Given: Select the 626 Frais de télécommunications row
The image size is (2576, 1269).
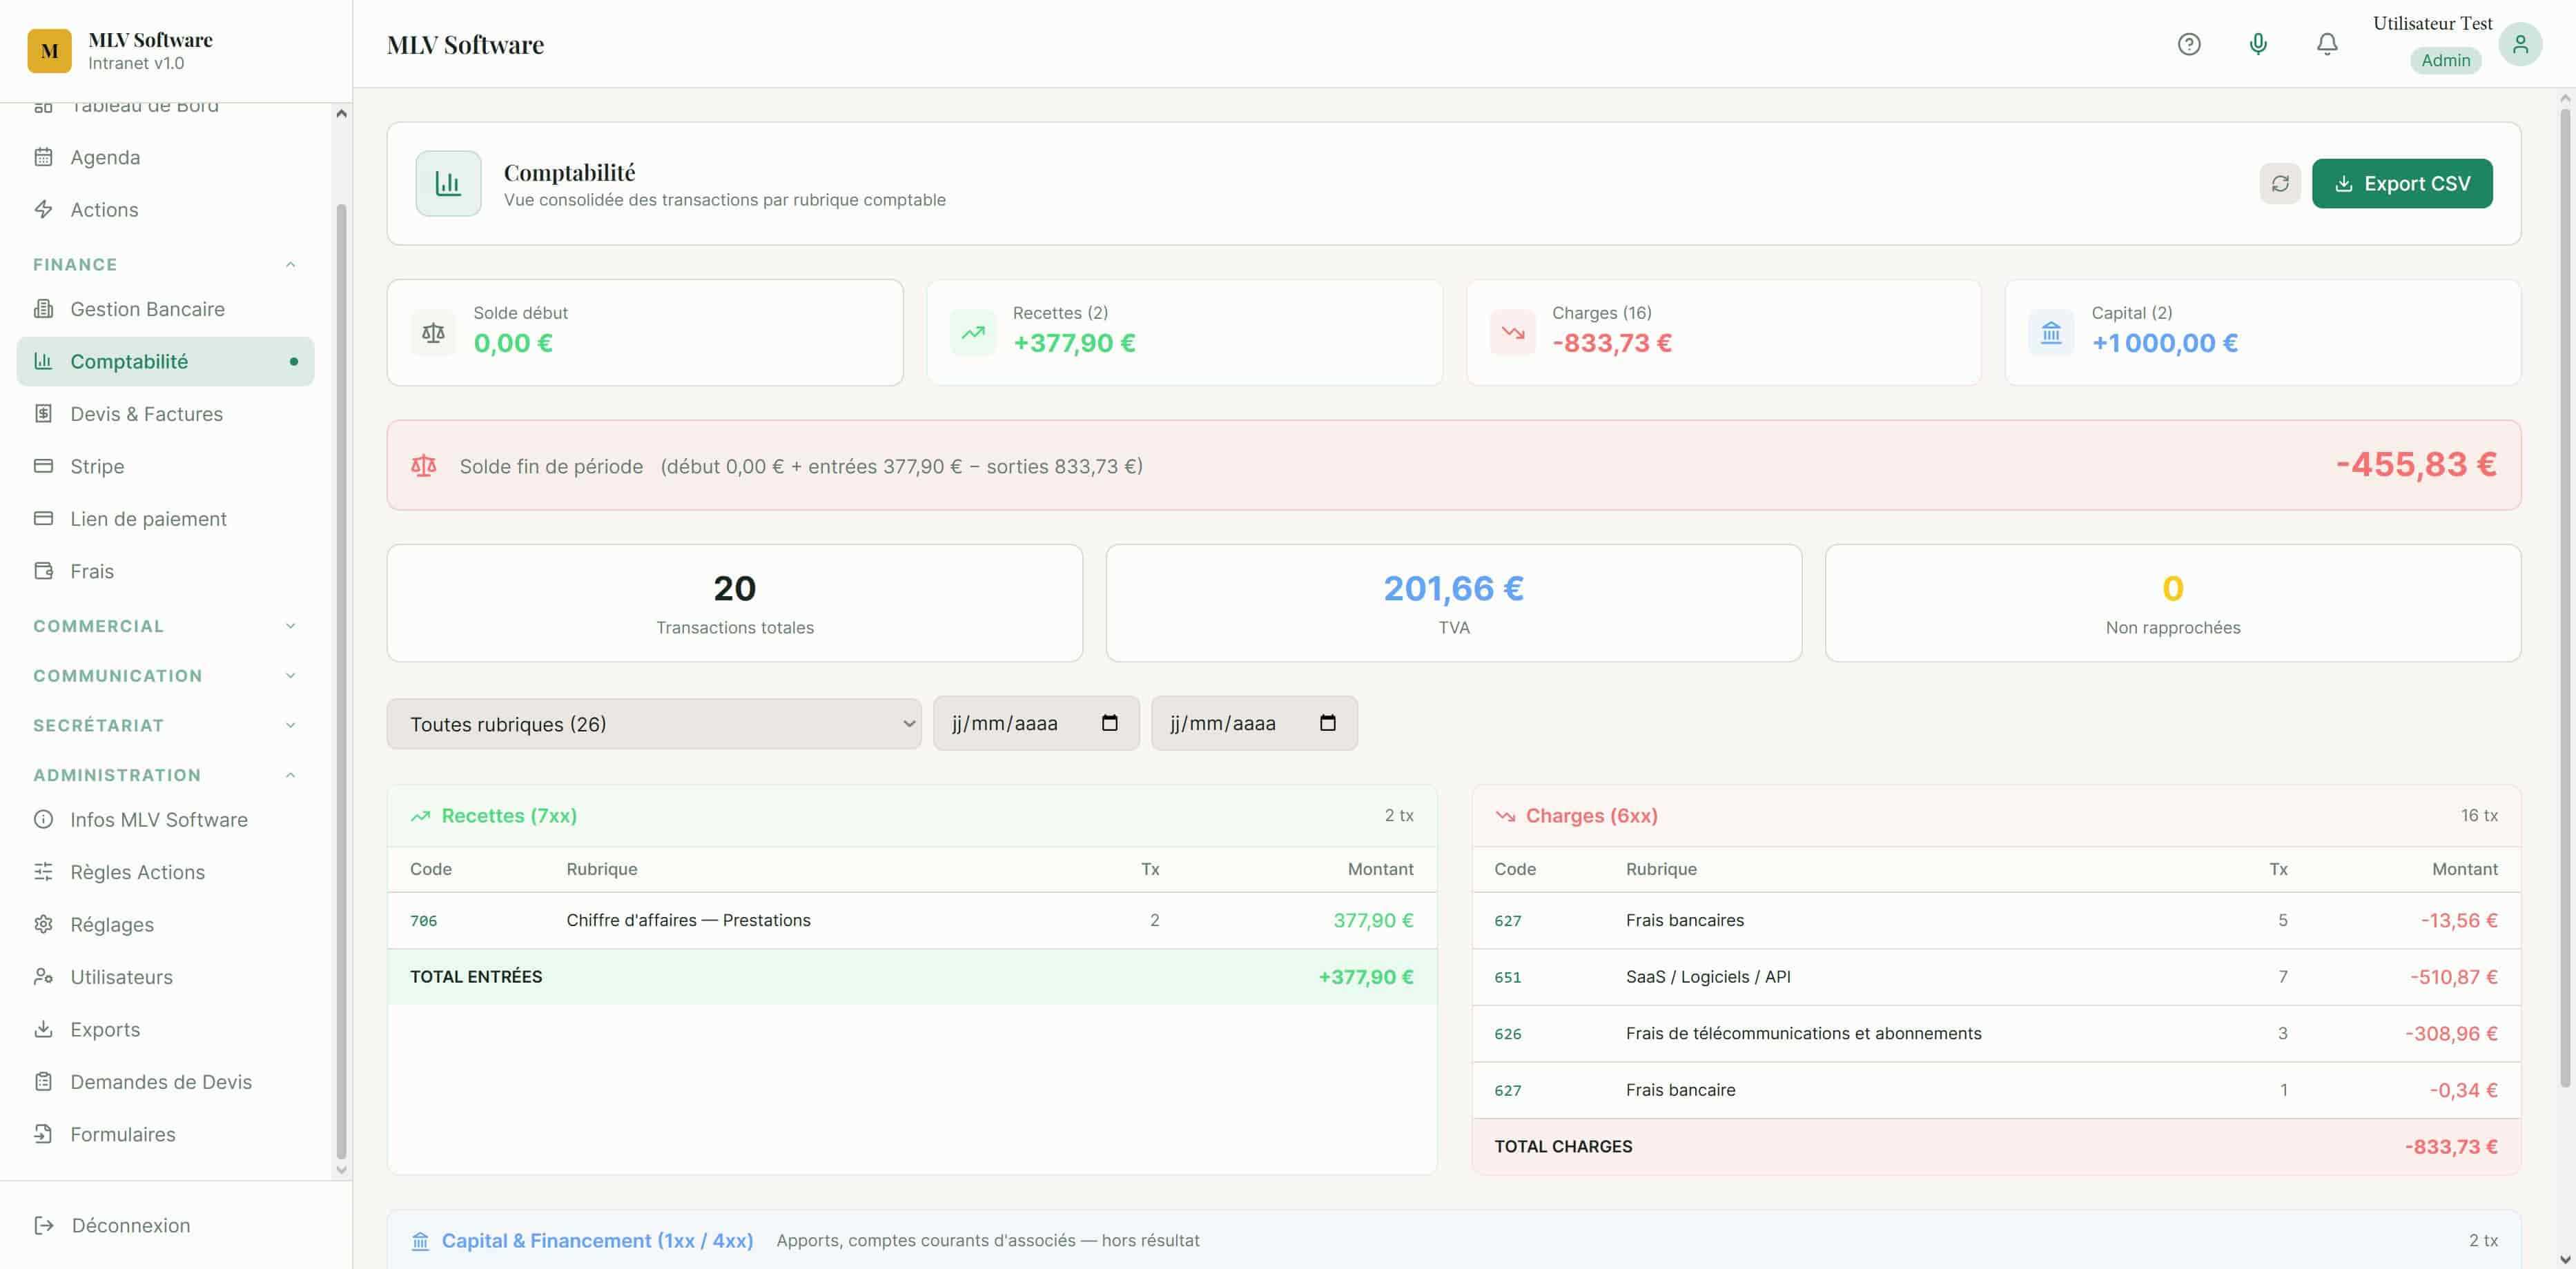Looking at the screenshot, I should tap(1996, 1033).
